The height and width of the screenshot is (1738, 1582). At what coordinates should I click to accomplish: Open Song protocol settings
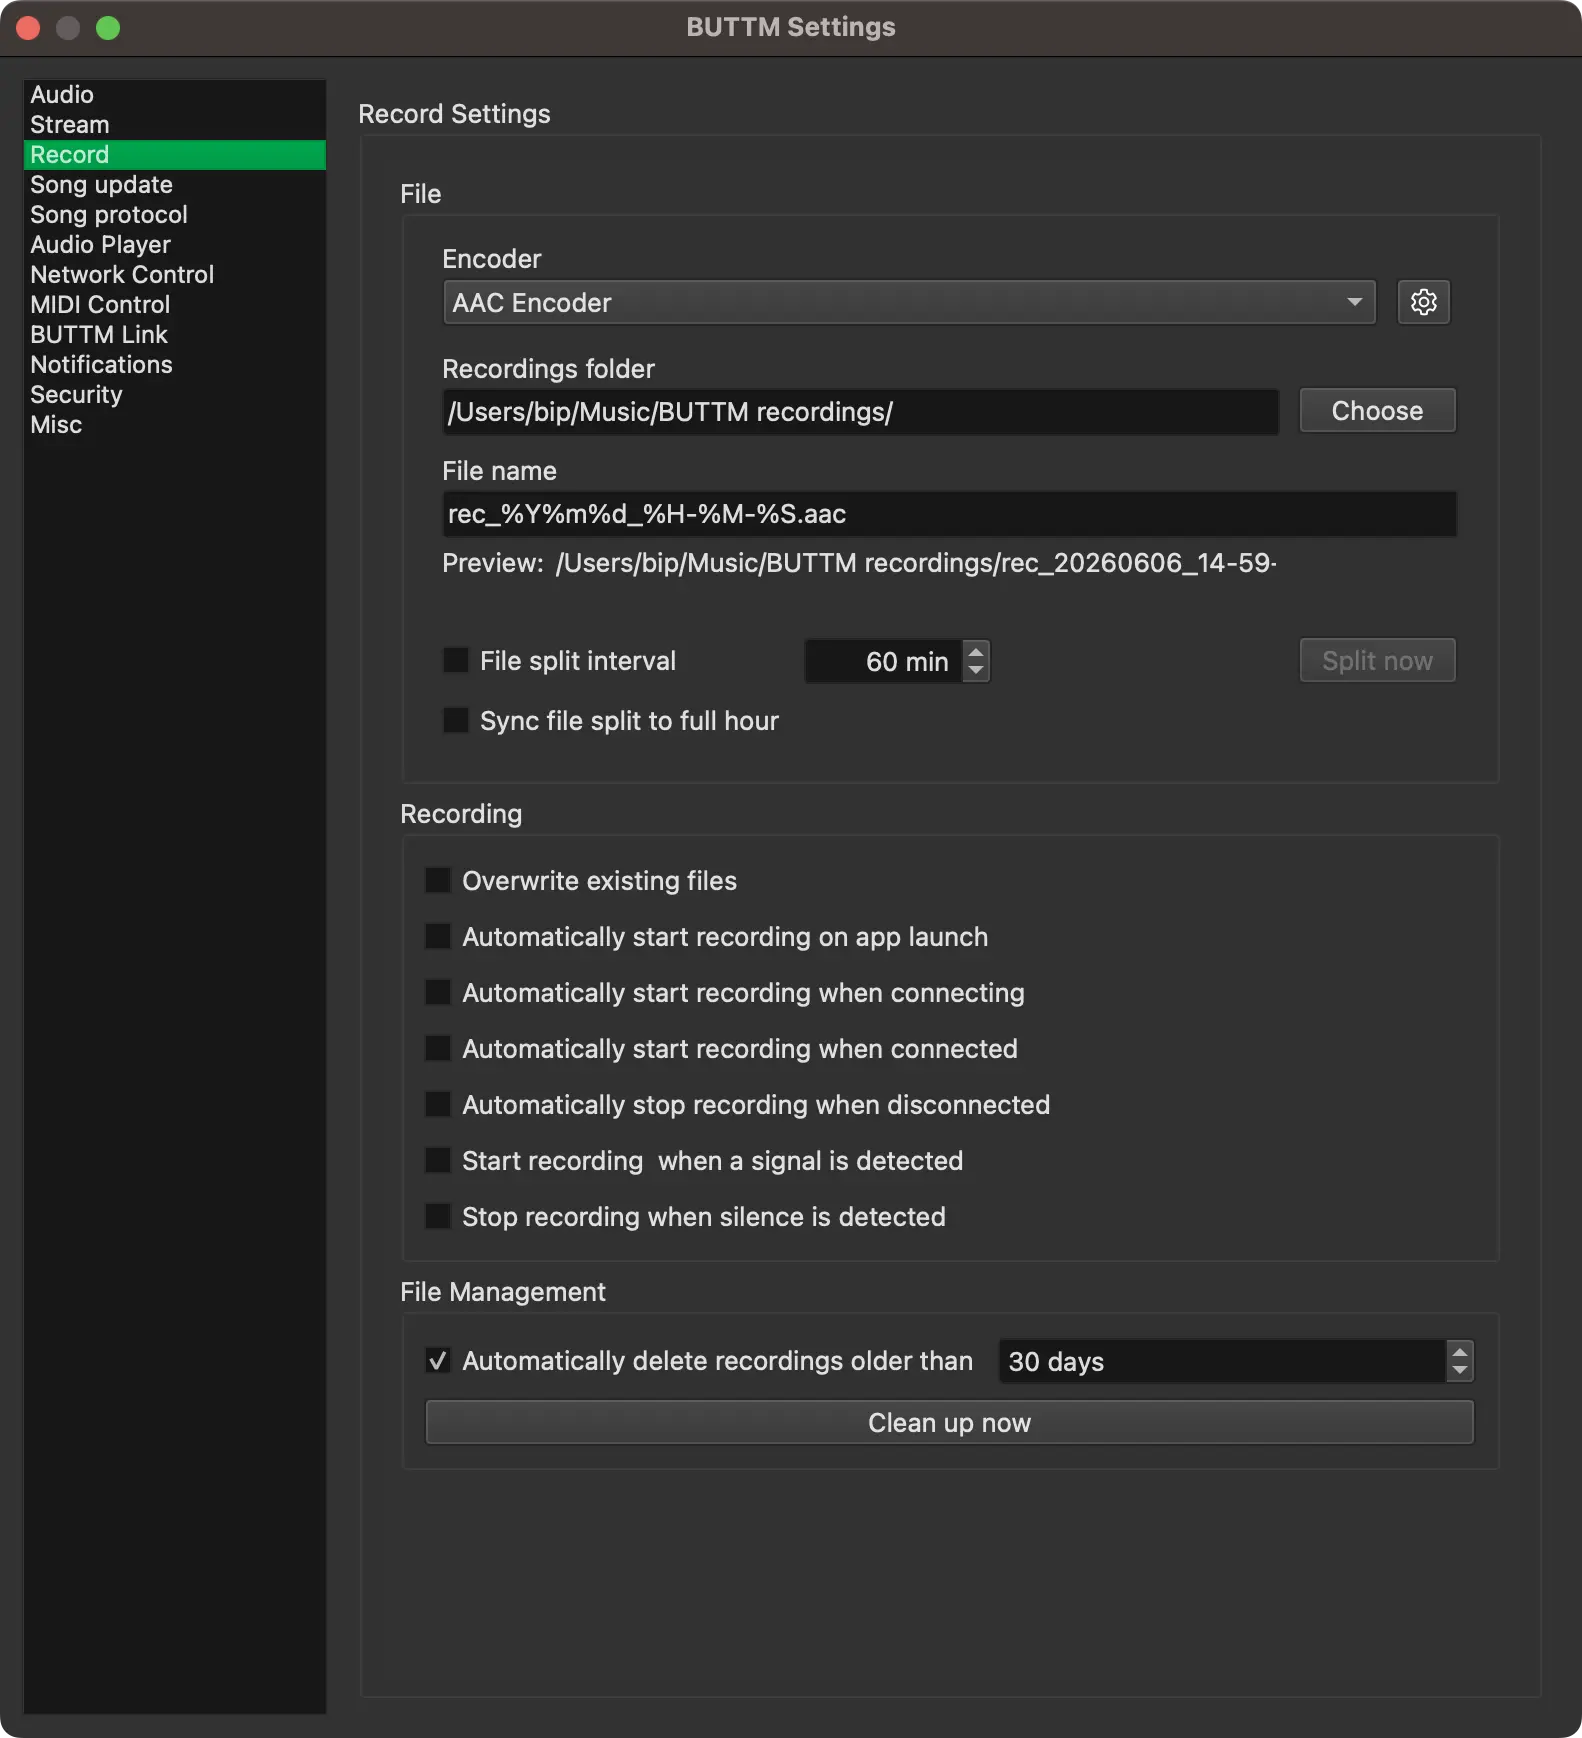(175, 215)
